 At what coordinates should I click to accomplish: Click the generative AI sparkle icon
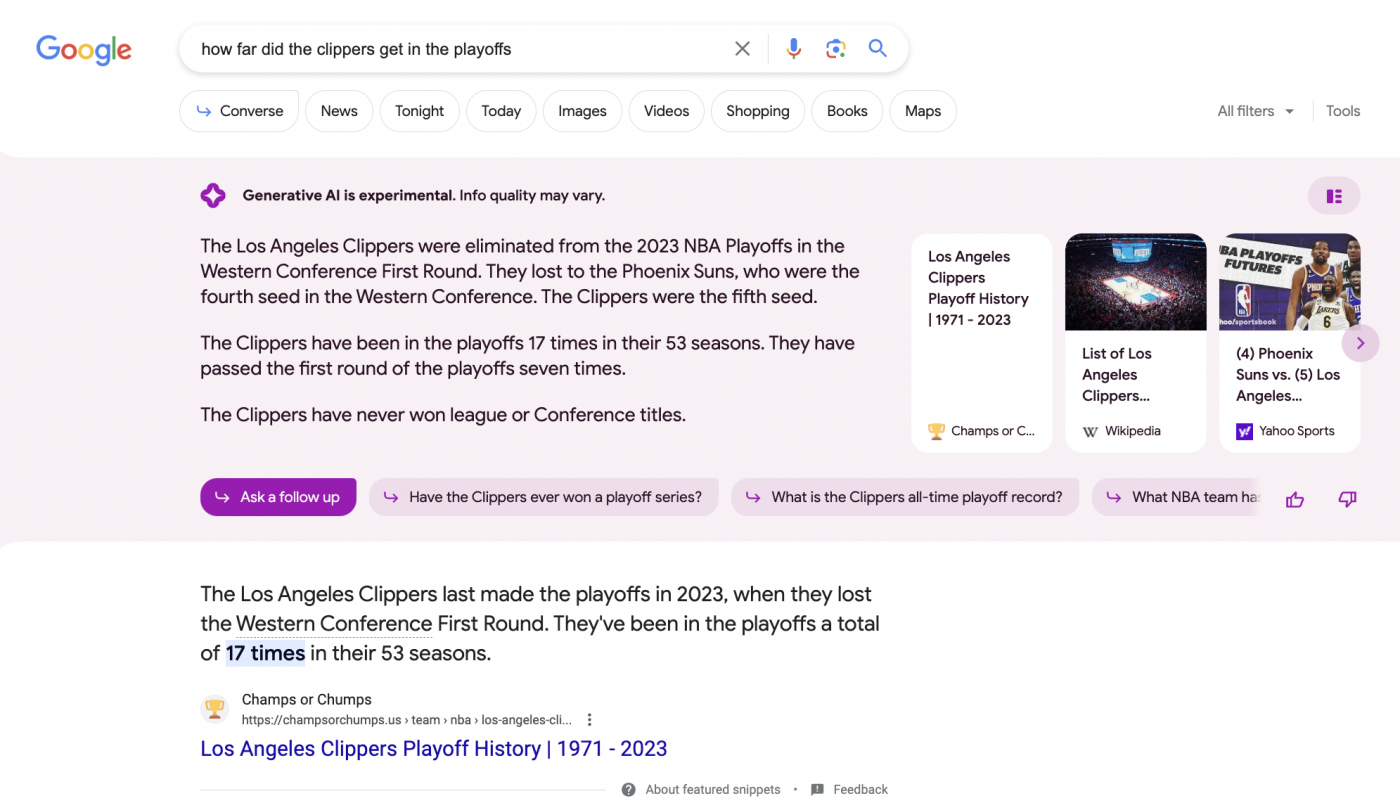click(x=213, y=195)
